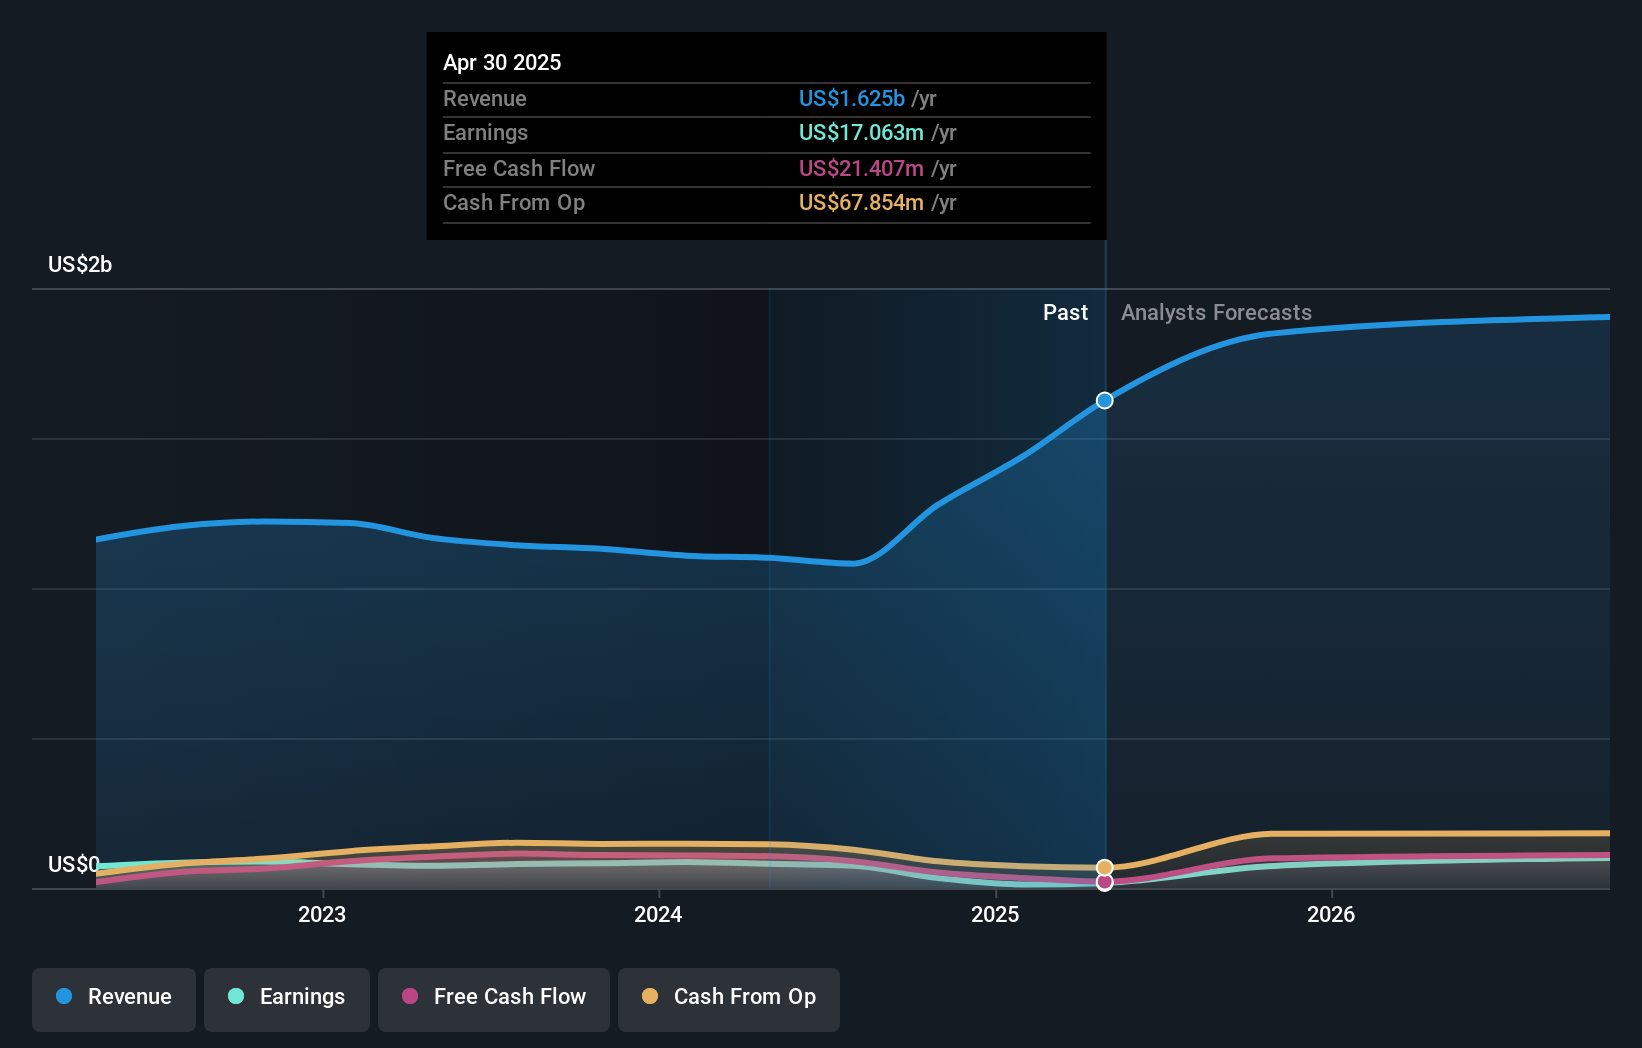Click the US$0 y-axis label

[73, 864]
